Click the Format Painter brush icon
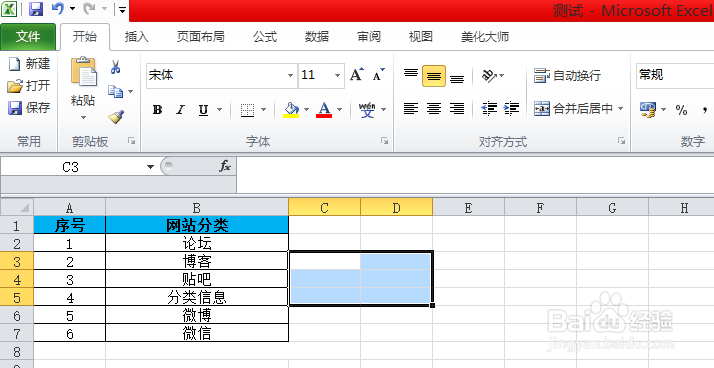Viewport: 714px width, 368px height. point(117,117)
